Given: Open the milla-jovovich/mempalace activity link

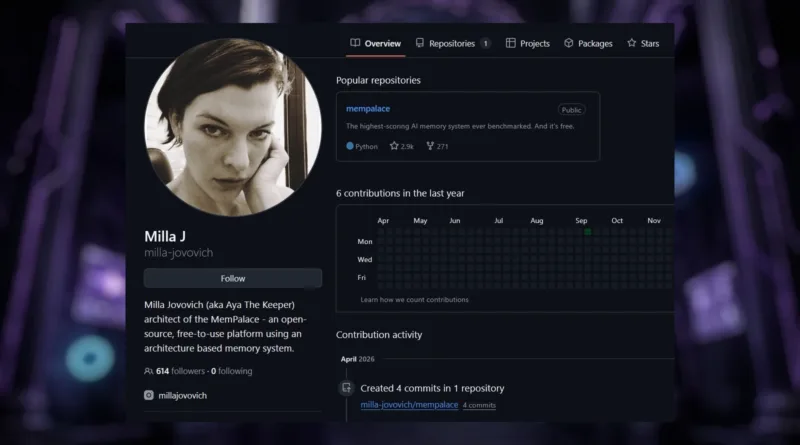Looking at the screenshot, I should coord(409,405).
